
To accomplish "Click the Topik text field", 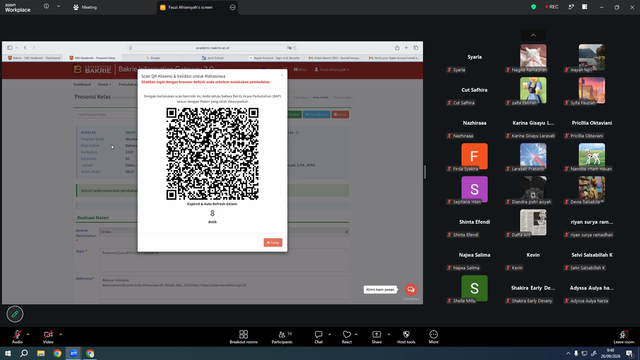I will click(224, 260).
